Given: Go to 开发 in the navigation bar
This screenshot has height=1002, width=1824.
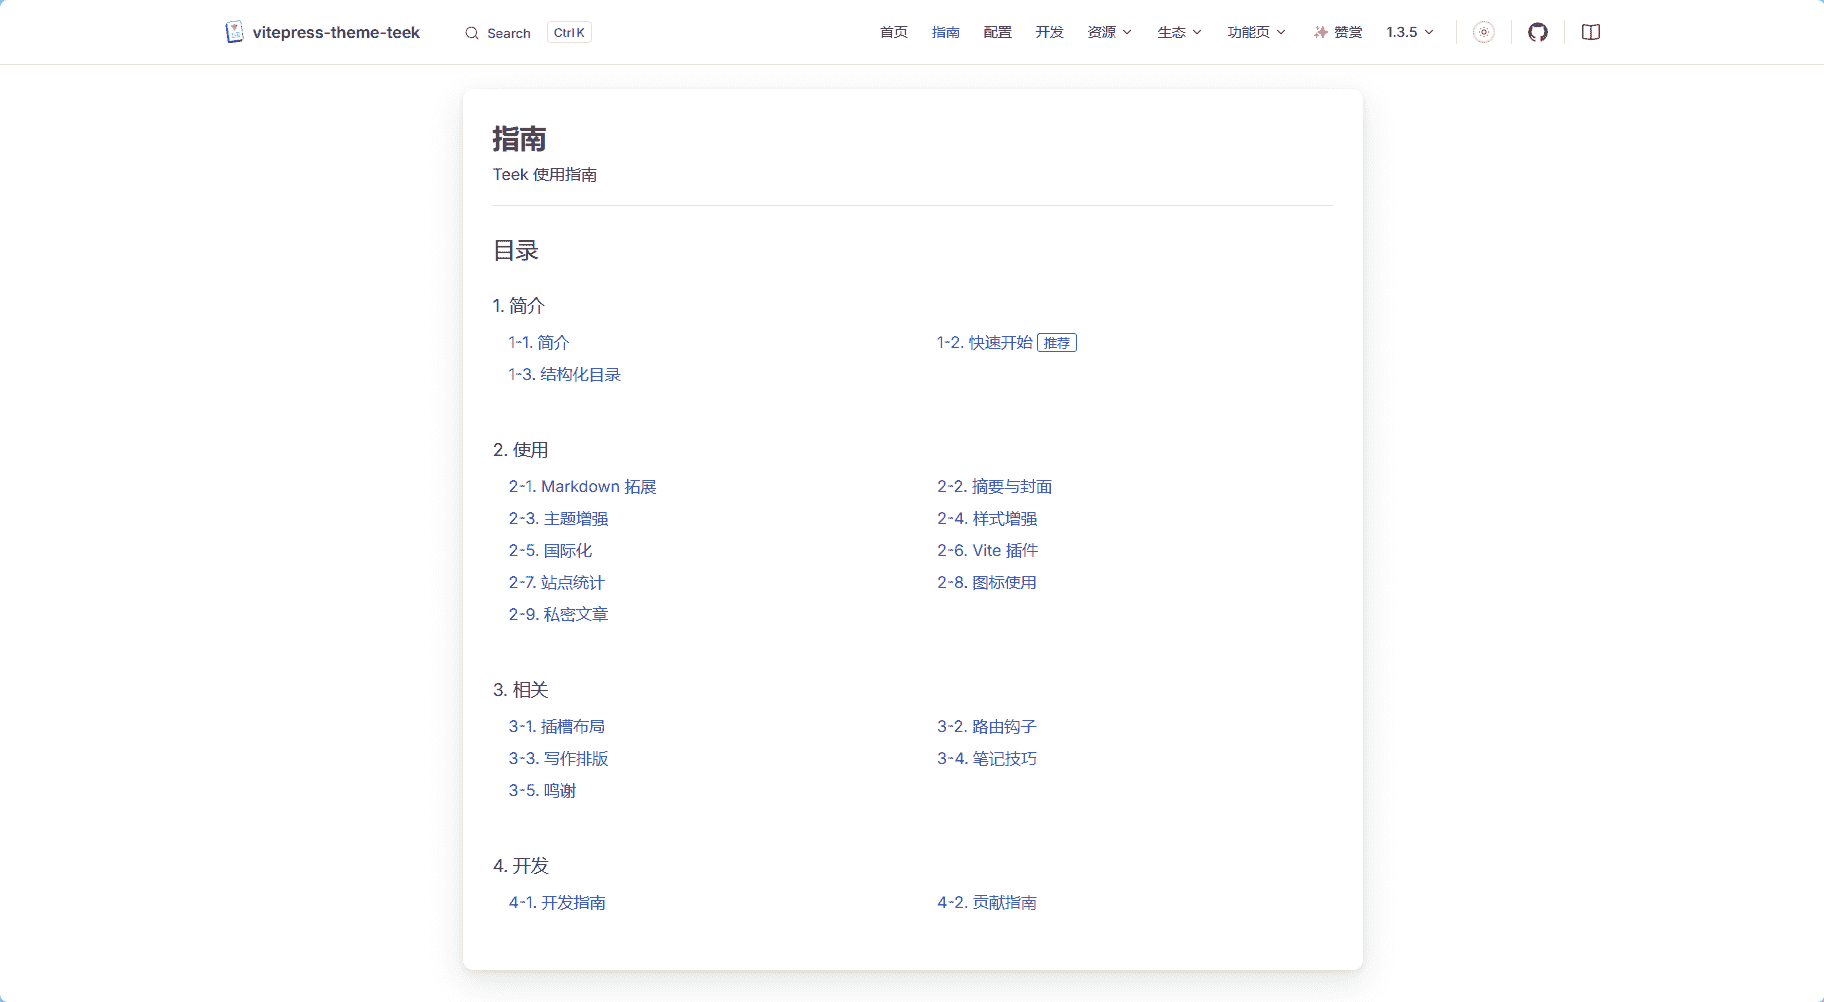Looking at the screenshot, I should coord(1048,31).
